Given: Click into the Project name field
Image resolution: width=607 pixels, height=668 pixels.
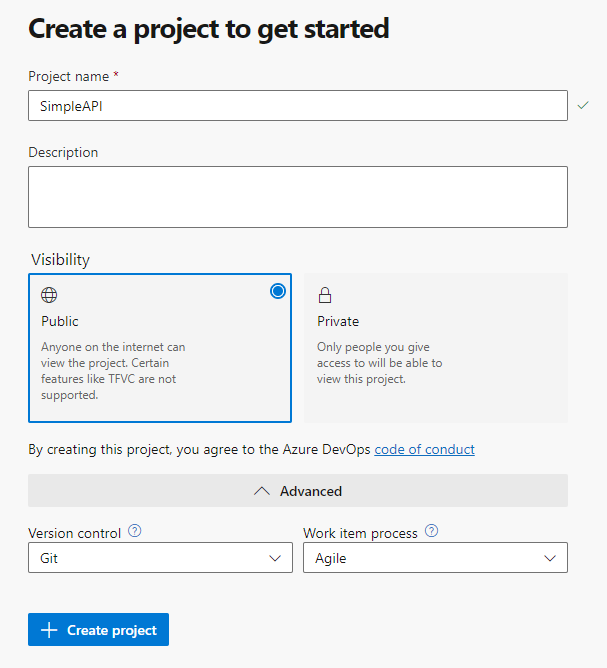Looking at the screenshot, I should coord(298,105).
